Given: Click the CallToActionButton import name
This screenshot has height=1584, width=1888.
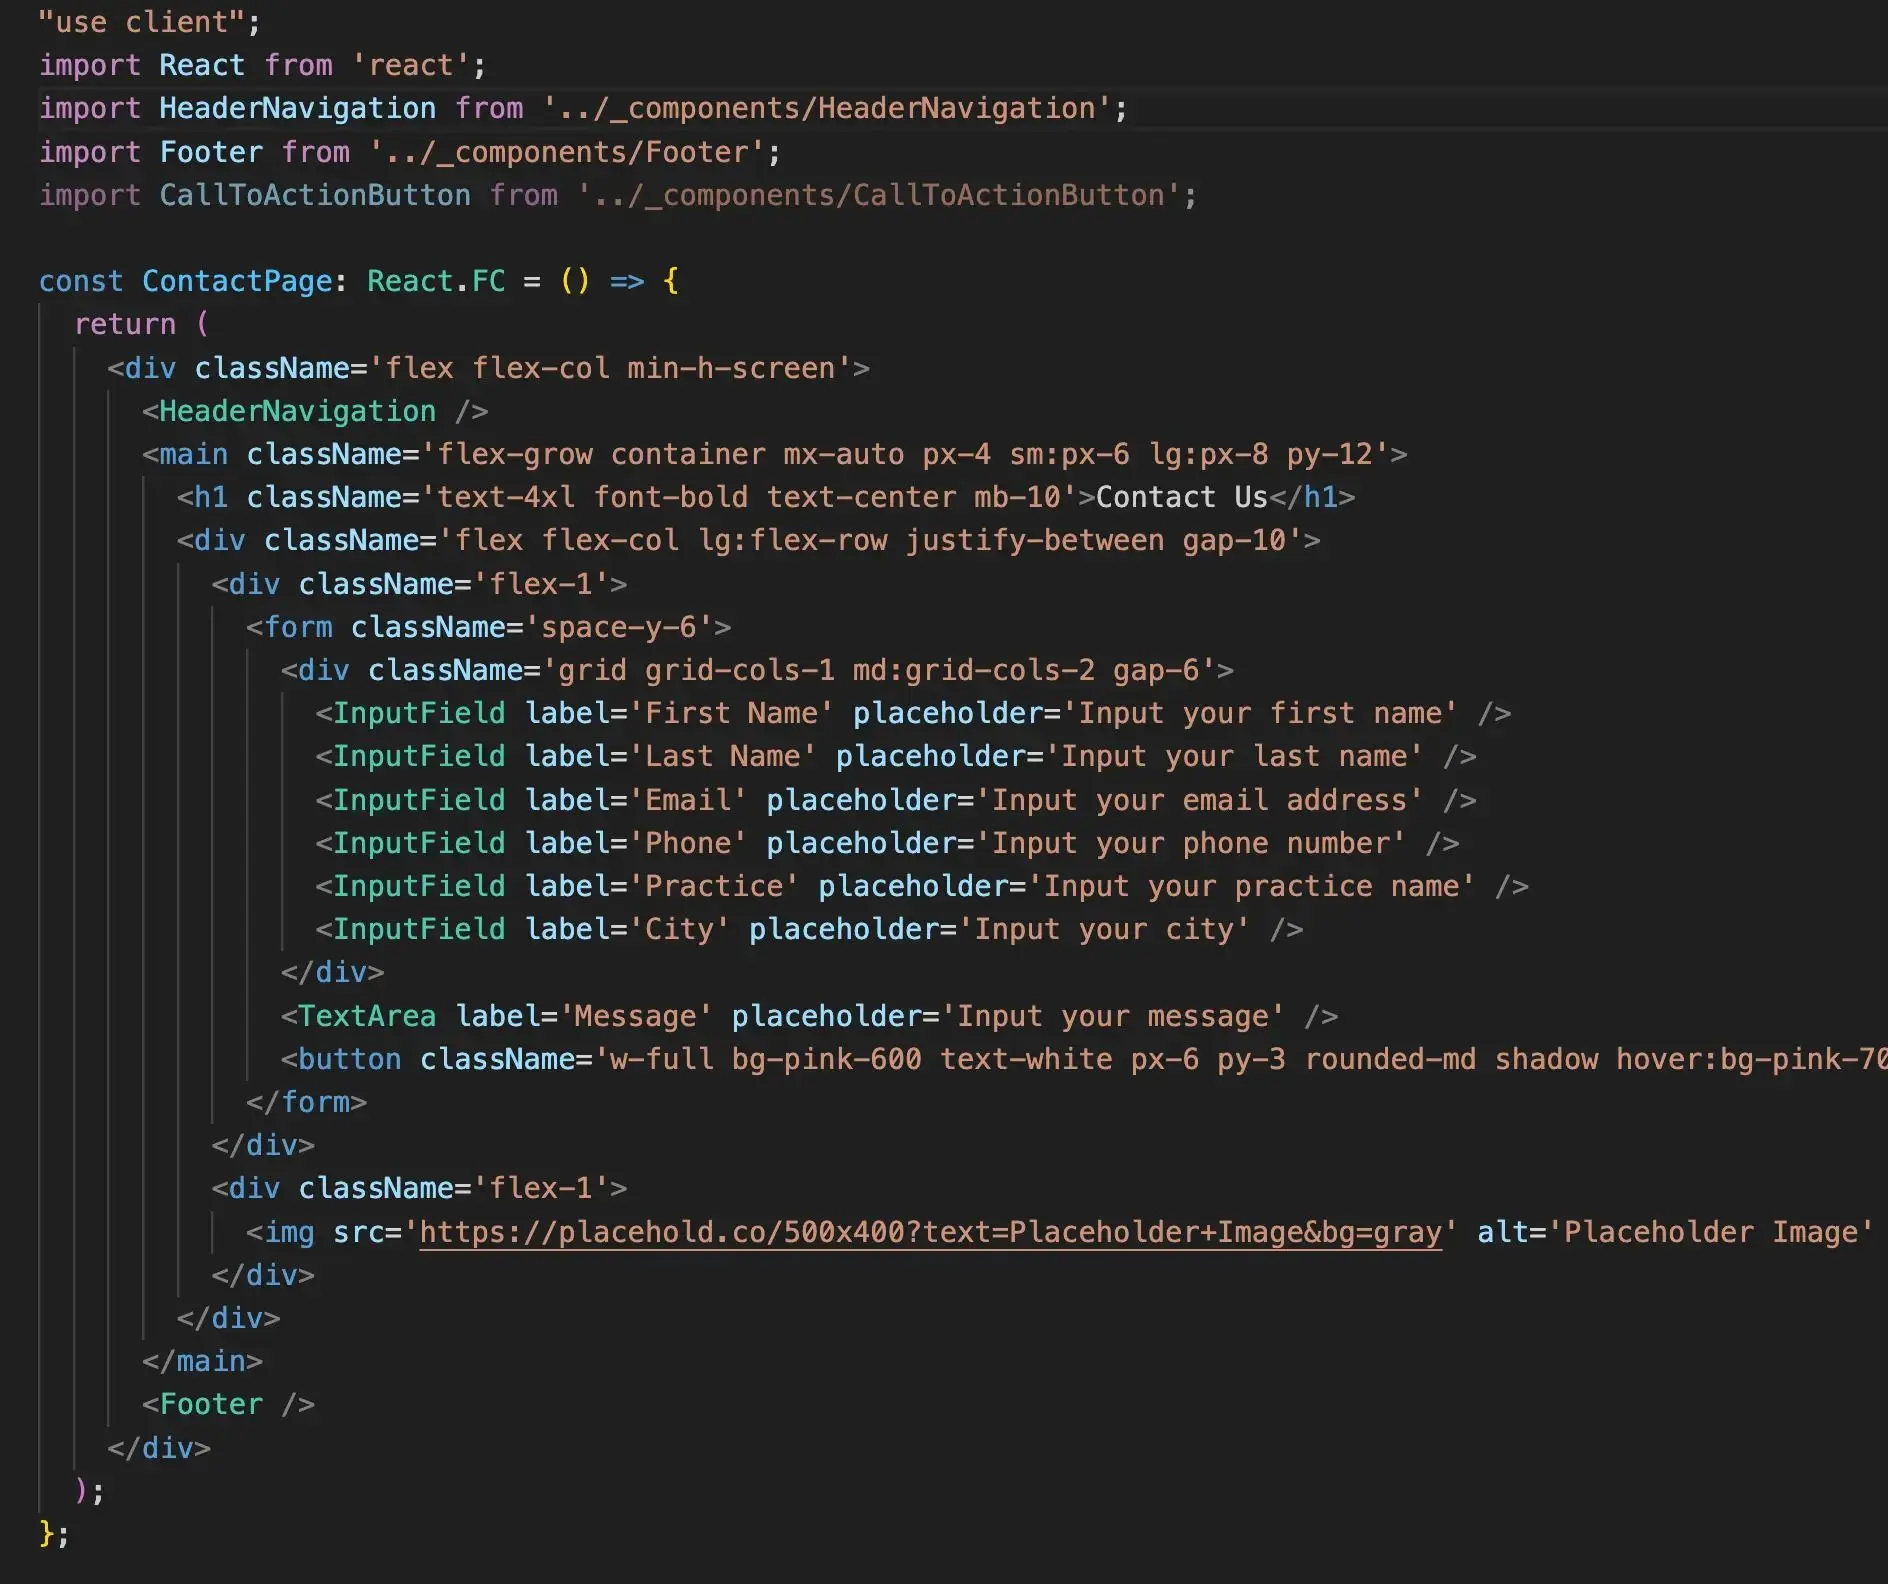Looking at the screenshot, I should [x=314, y=195].
